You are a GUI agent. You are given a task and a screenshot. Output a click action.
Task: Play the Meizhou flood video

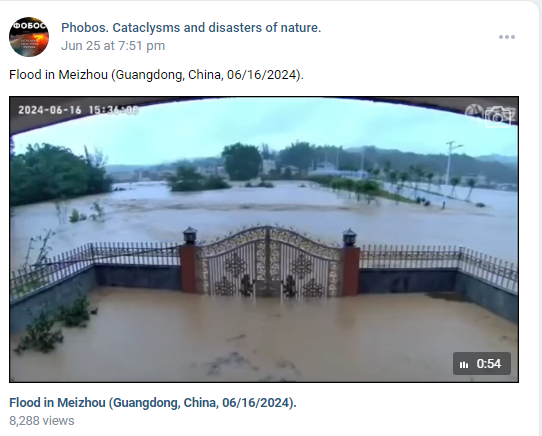pyautogui.click(x=264, y=239)
